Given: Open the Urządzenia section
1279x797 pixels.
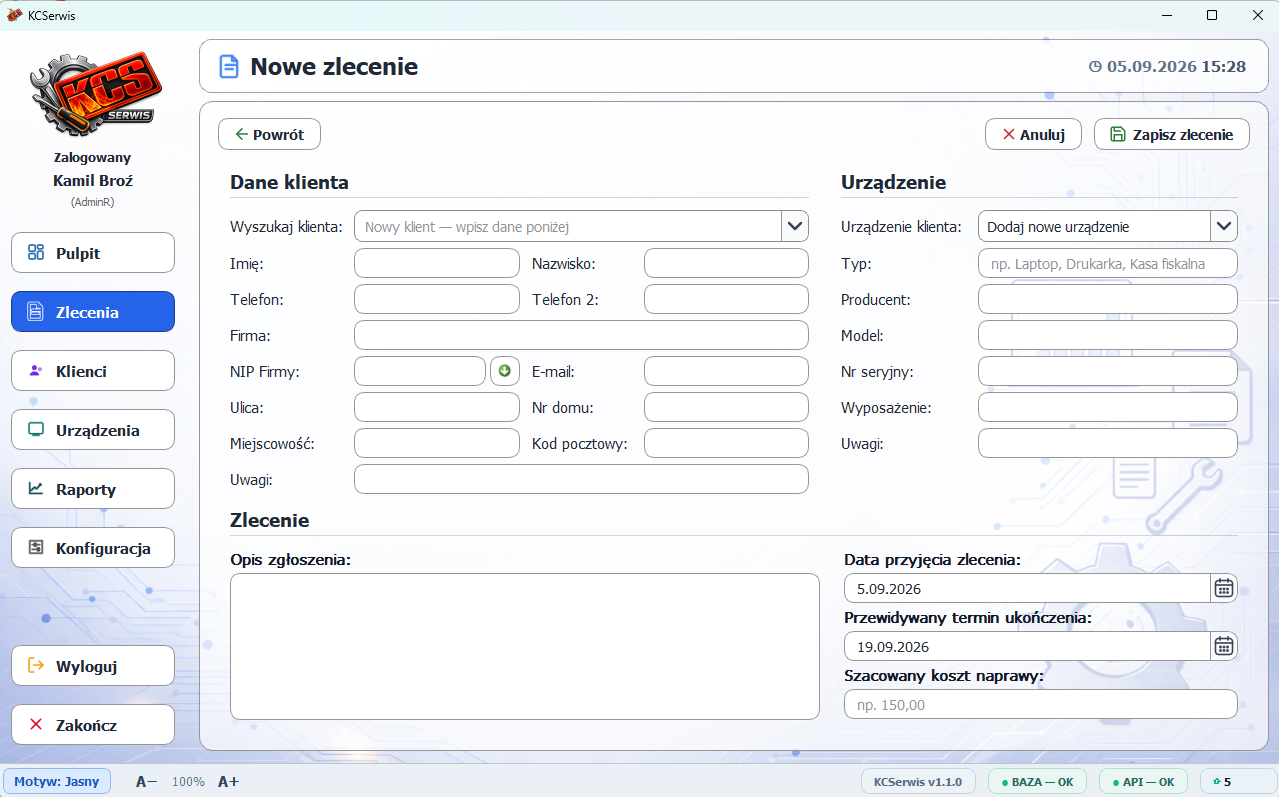Looking at the screenshot, I should pyautogui.click(x=93, y=430).
